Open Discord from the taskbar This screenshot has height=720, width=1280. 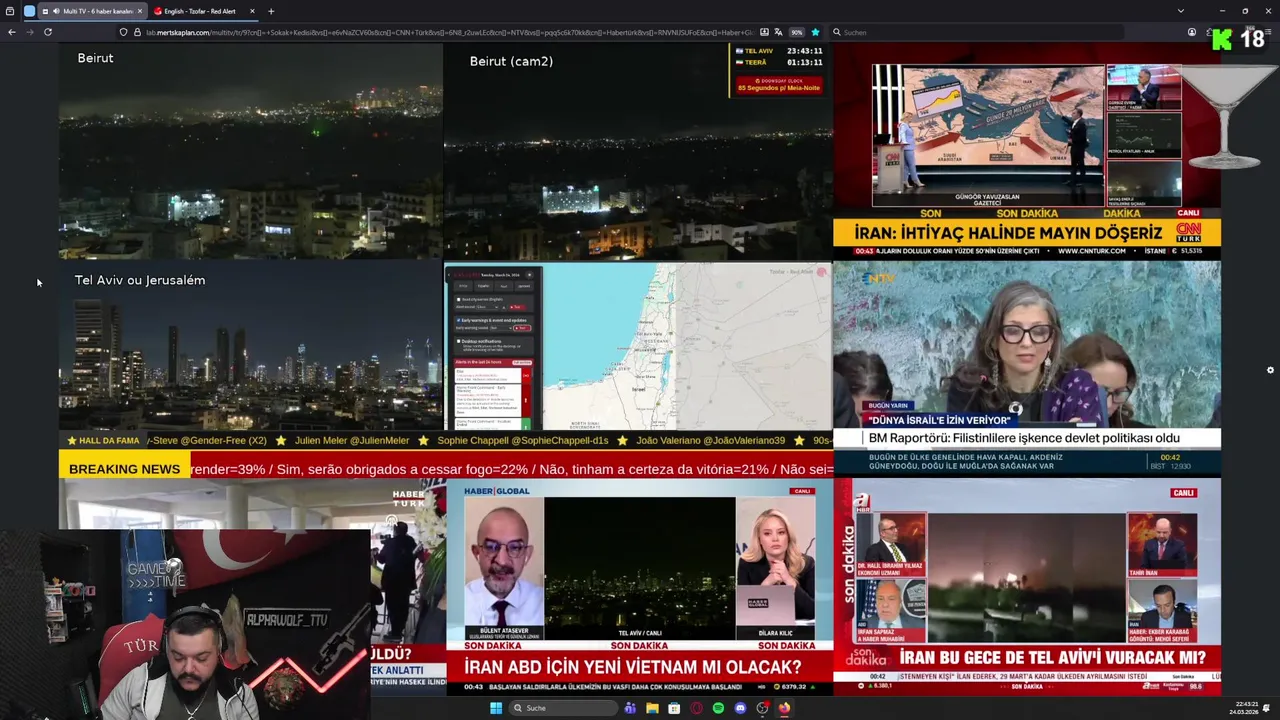[740, 708]
